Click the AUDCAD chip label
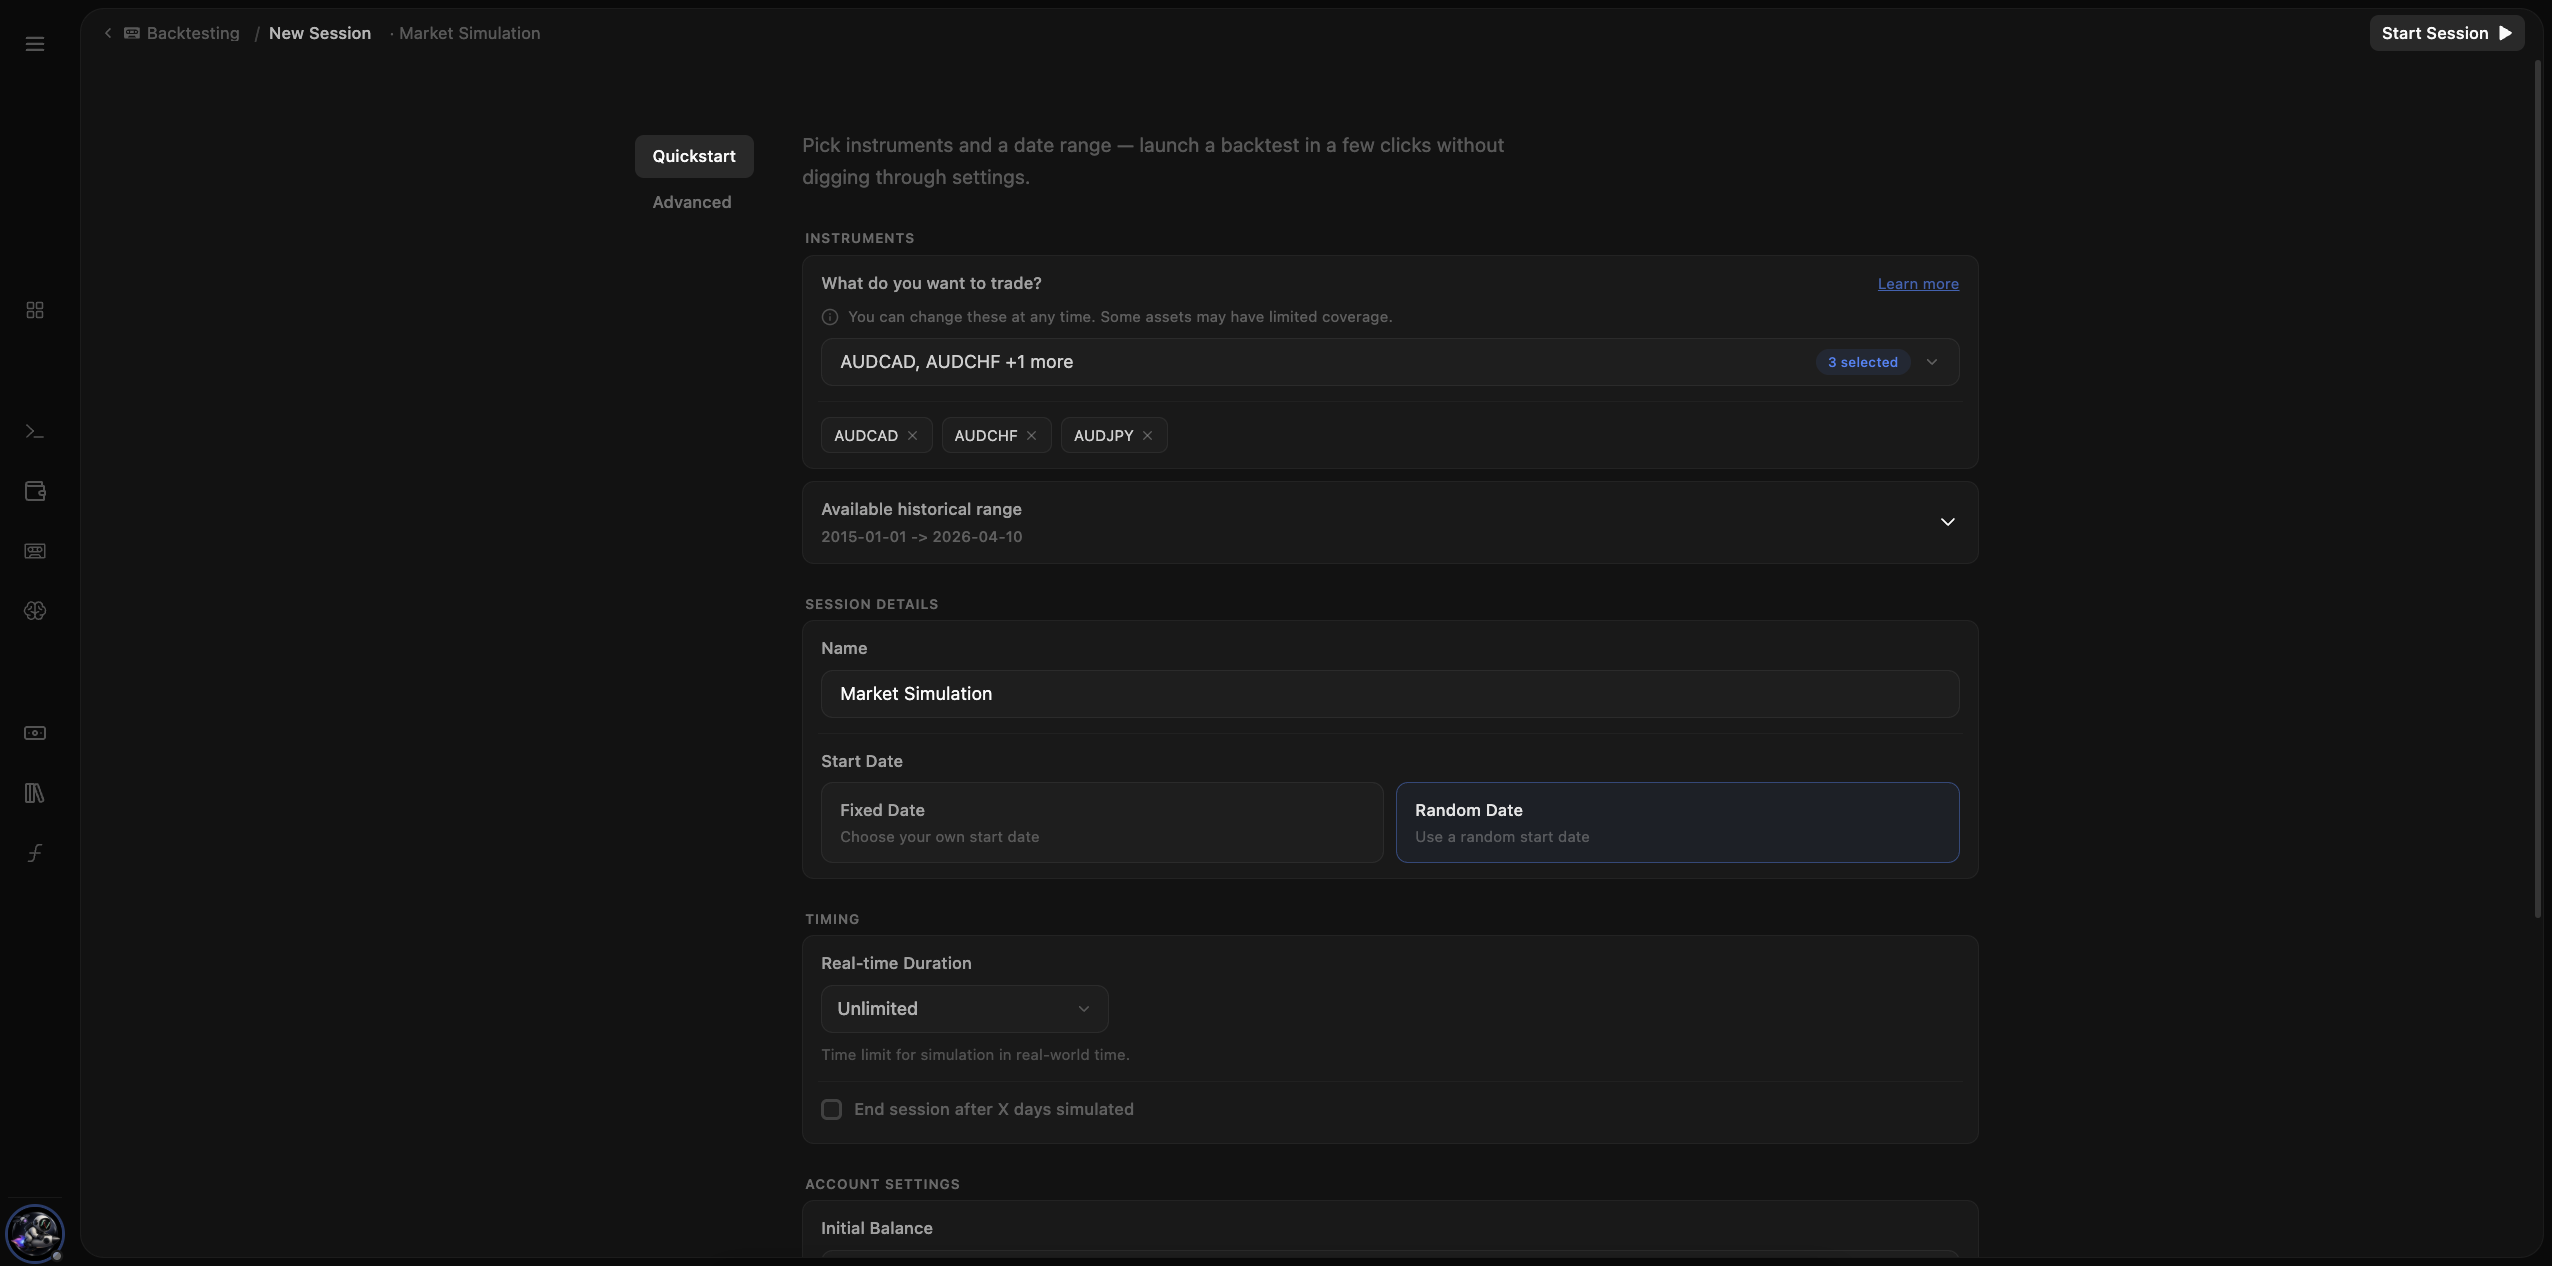The image size is (2552, 1266). [866, 436]
